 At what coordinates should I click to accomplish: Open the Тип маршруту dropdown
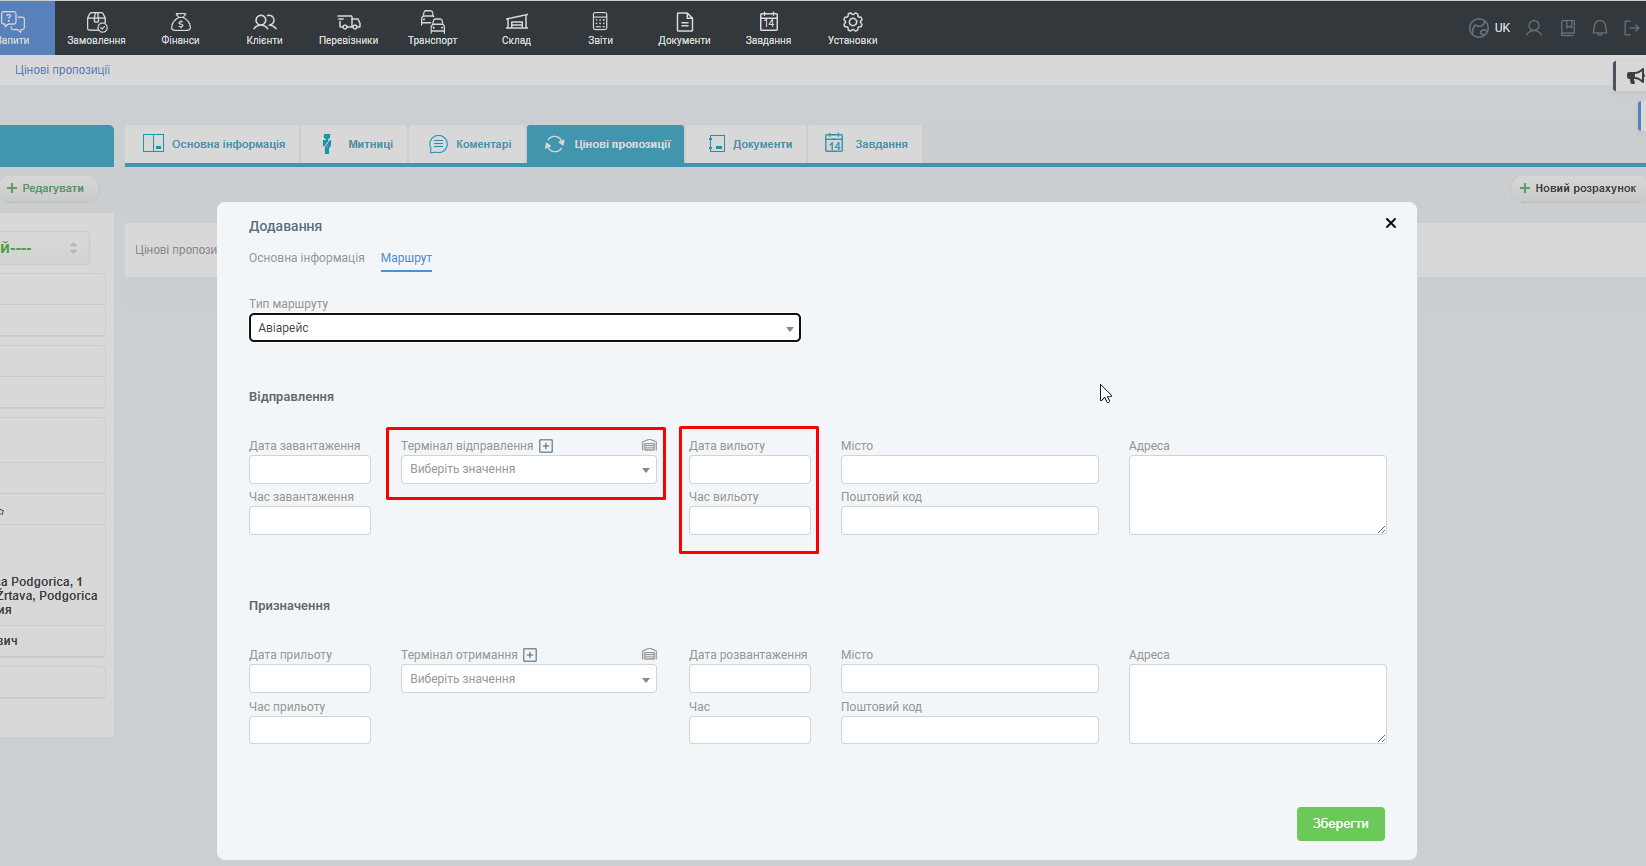point(525,328)
